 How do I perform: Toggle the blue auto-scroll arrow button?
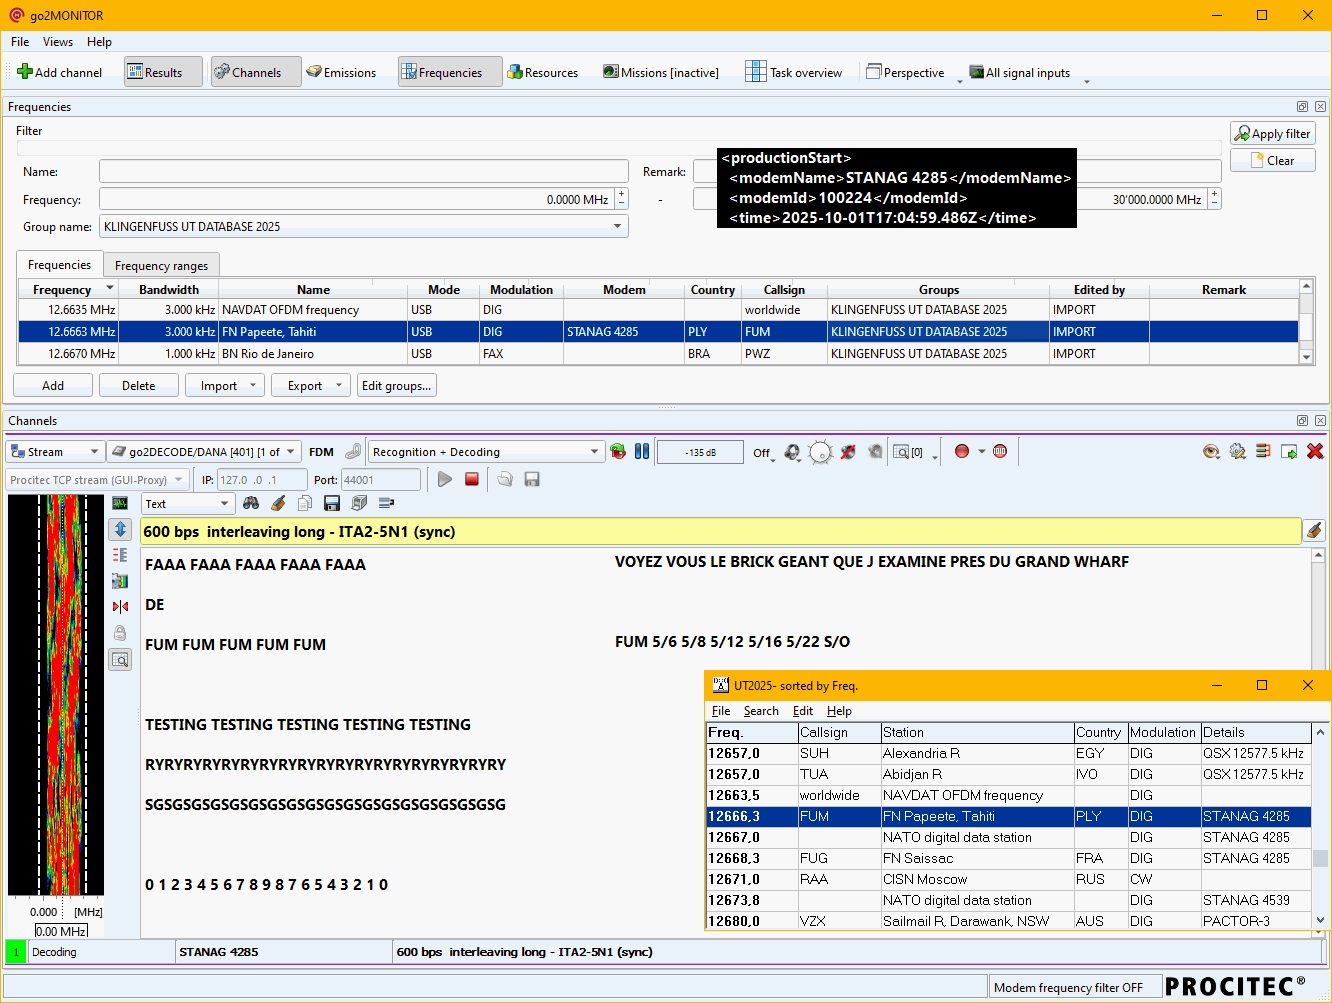coord(120,530)
